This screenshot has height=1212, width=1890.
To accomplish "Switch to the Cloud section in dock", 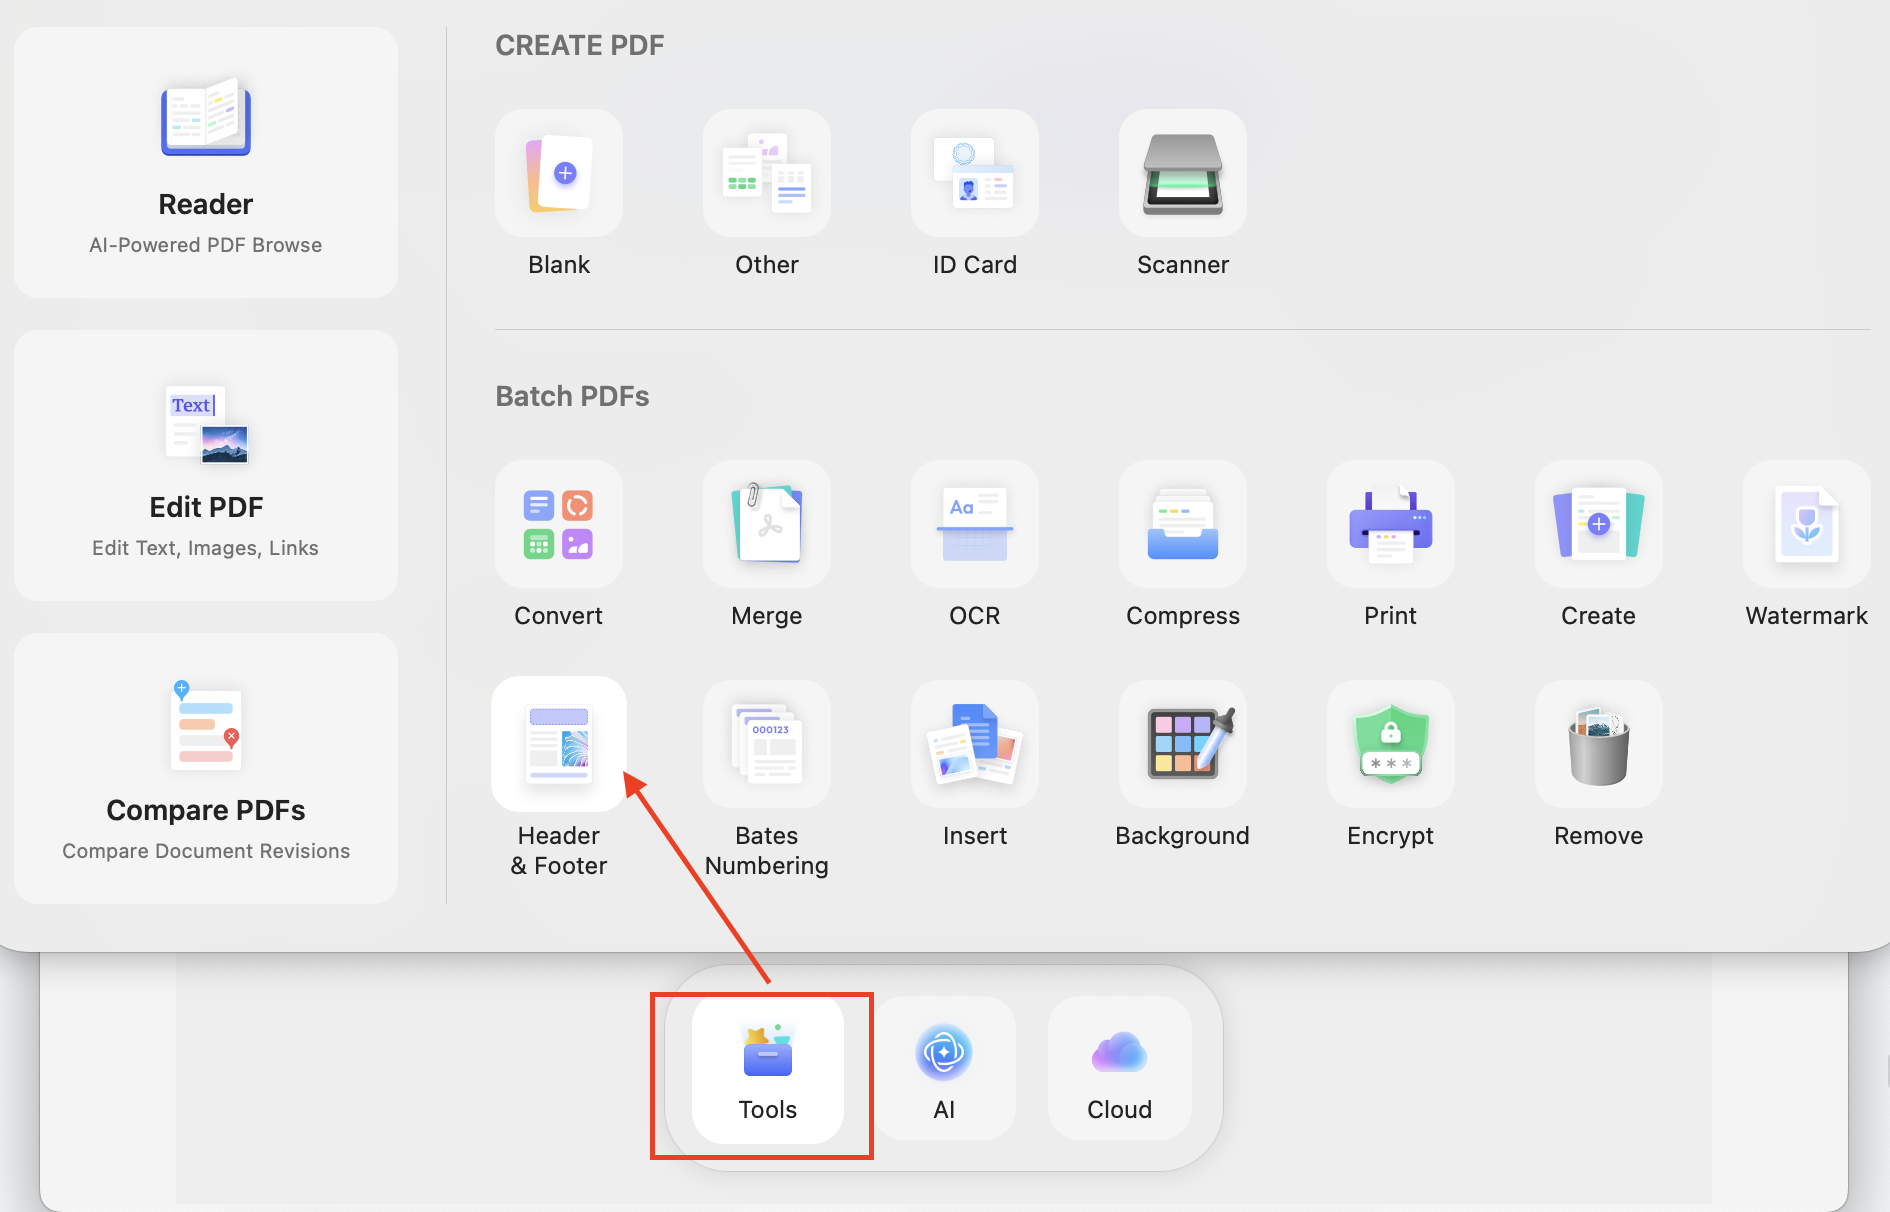I will [1118, 1065].
